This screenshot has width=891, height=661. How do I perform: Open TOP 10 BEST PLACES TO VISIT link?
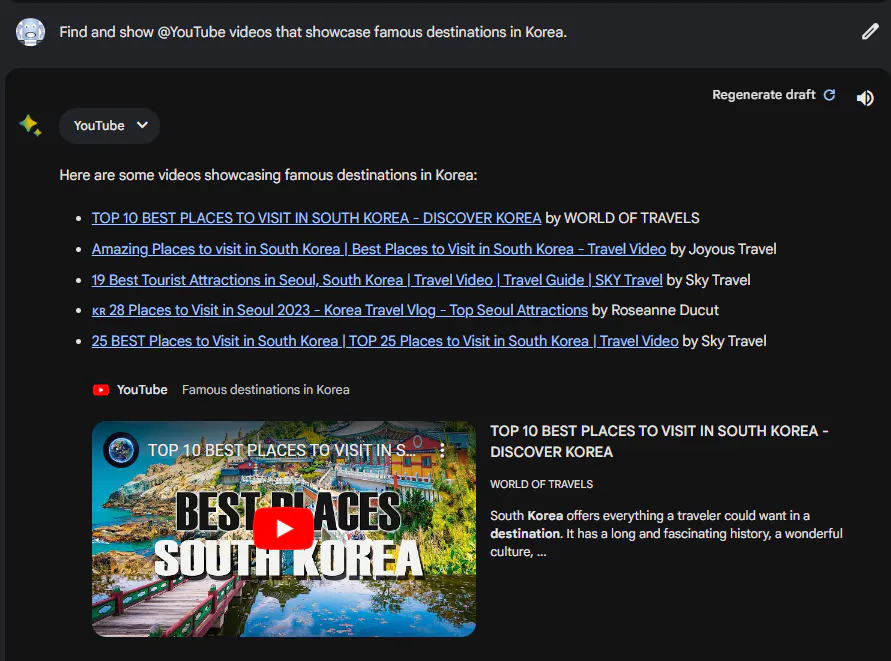(317, 218)
